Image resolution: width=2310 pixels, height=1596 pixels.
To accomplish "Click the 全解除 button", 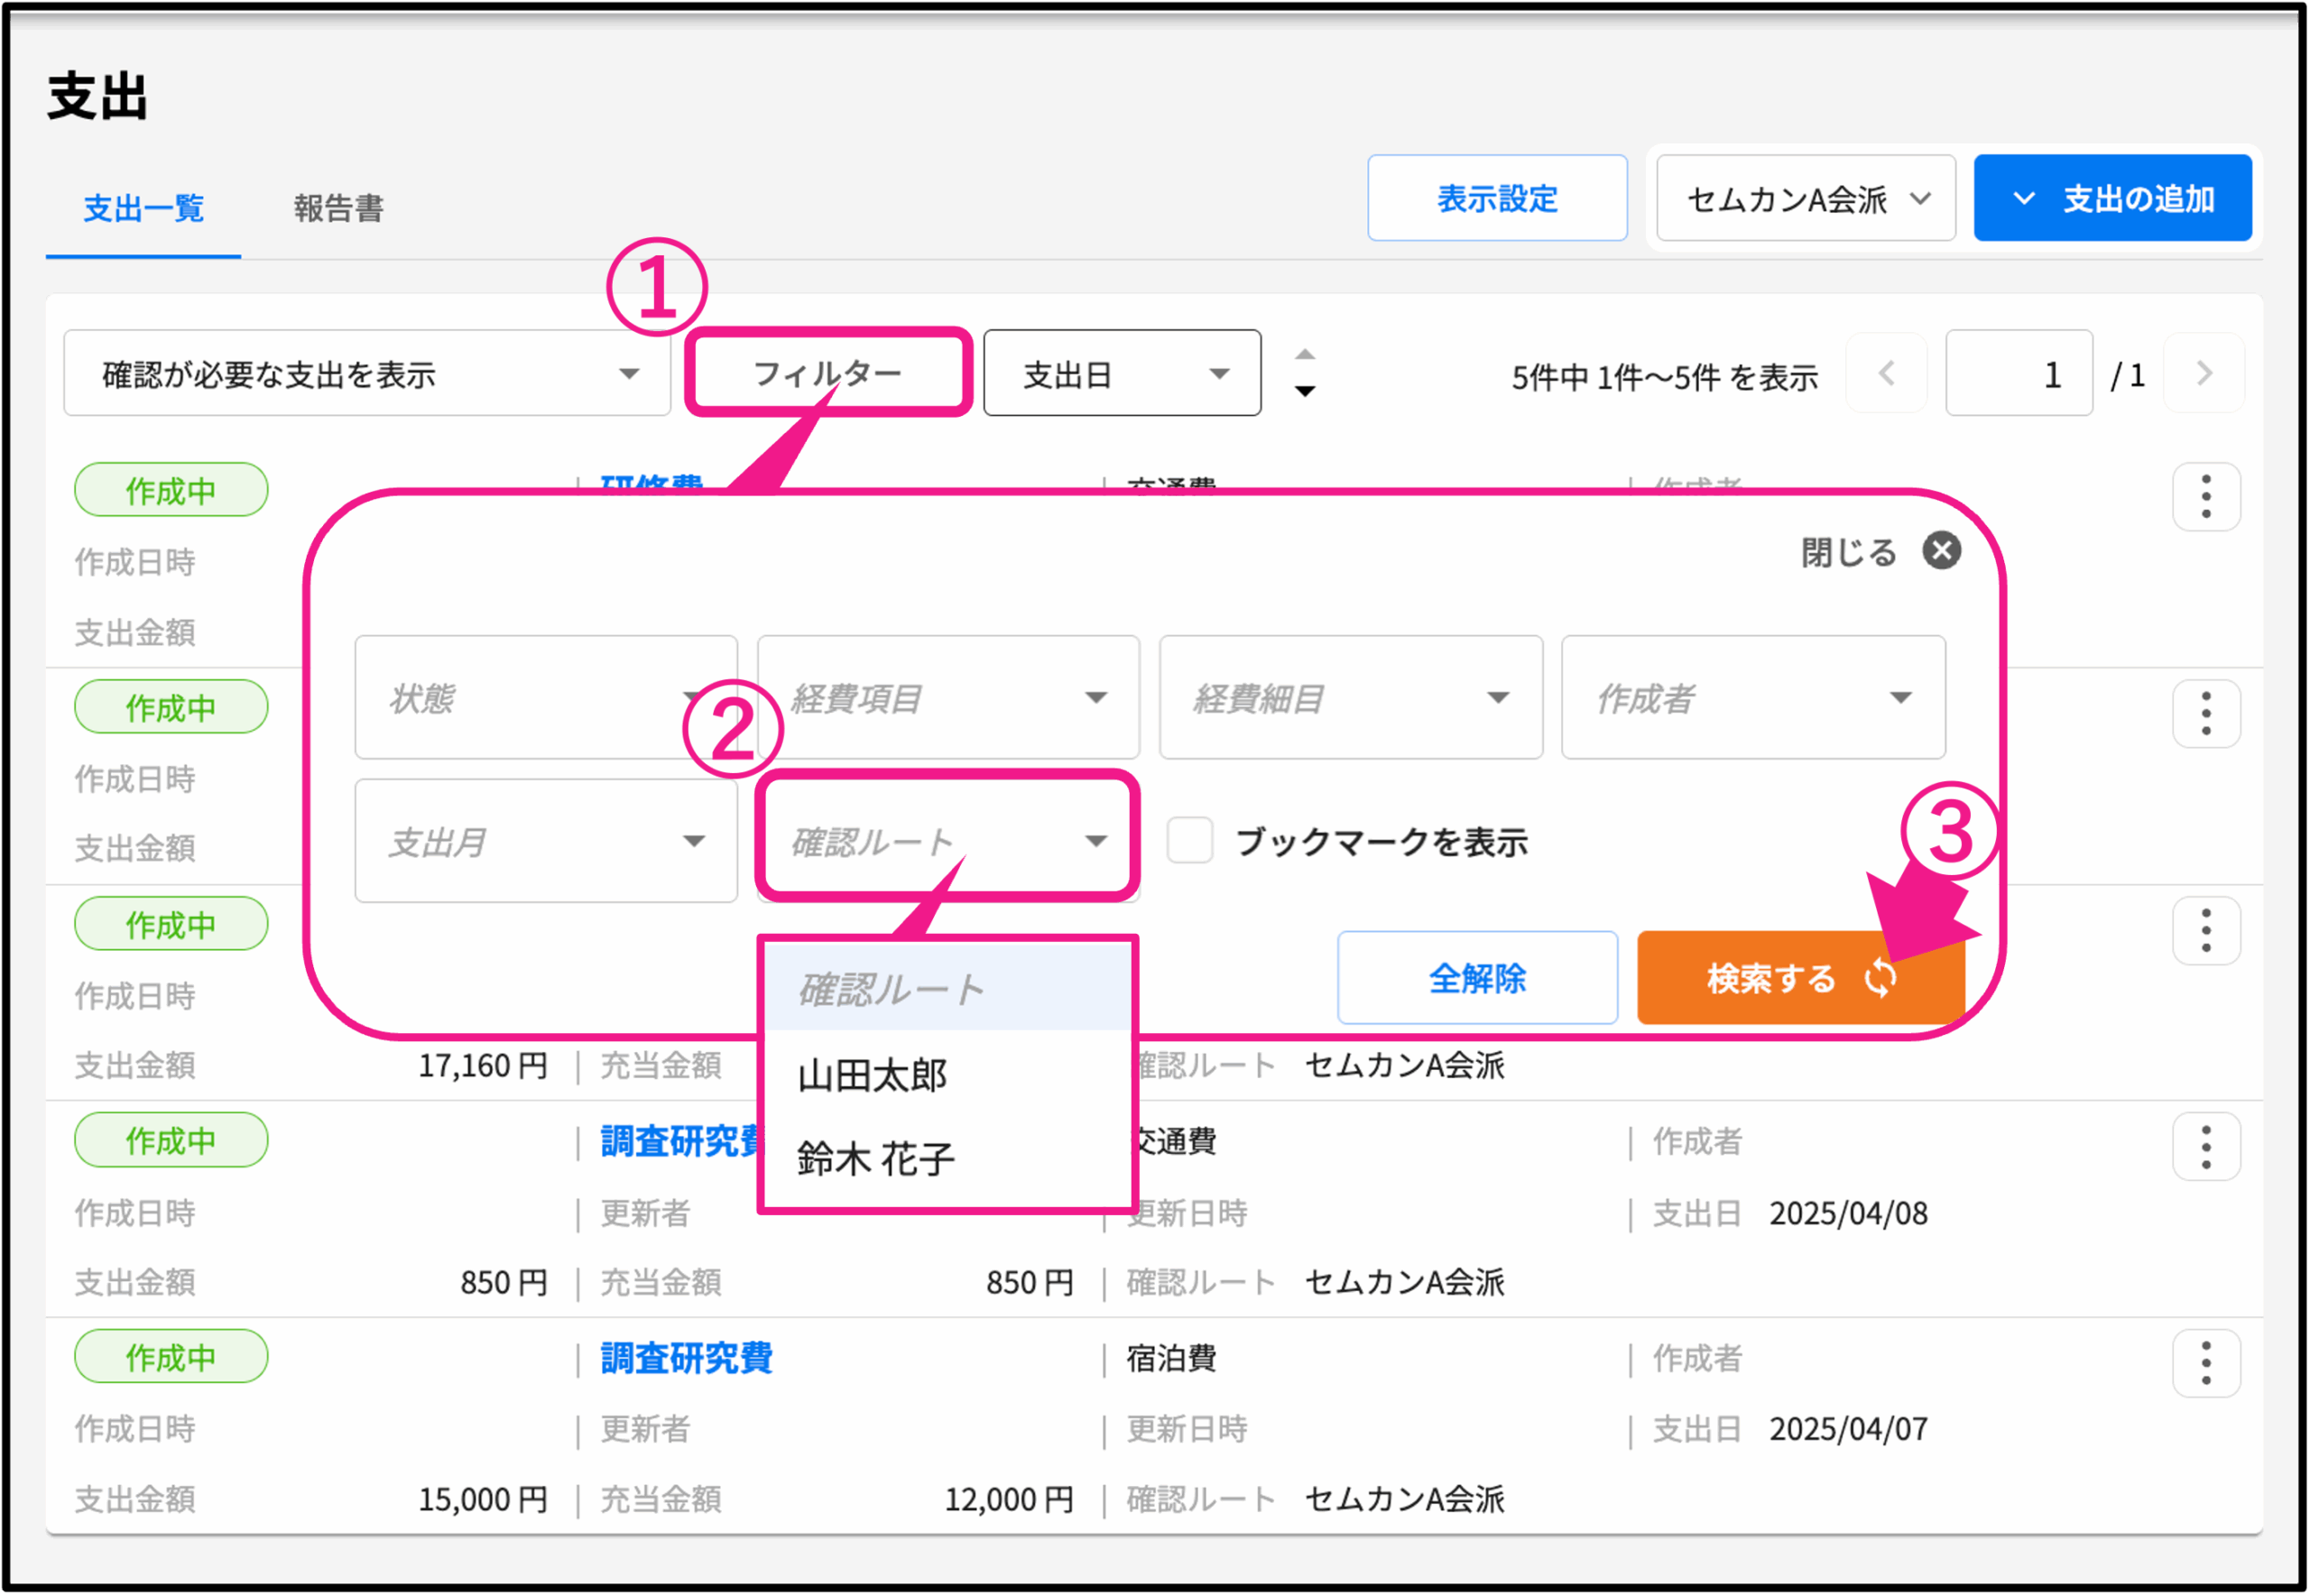I will (x=1476, y=978).
